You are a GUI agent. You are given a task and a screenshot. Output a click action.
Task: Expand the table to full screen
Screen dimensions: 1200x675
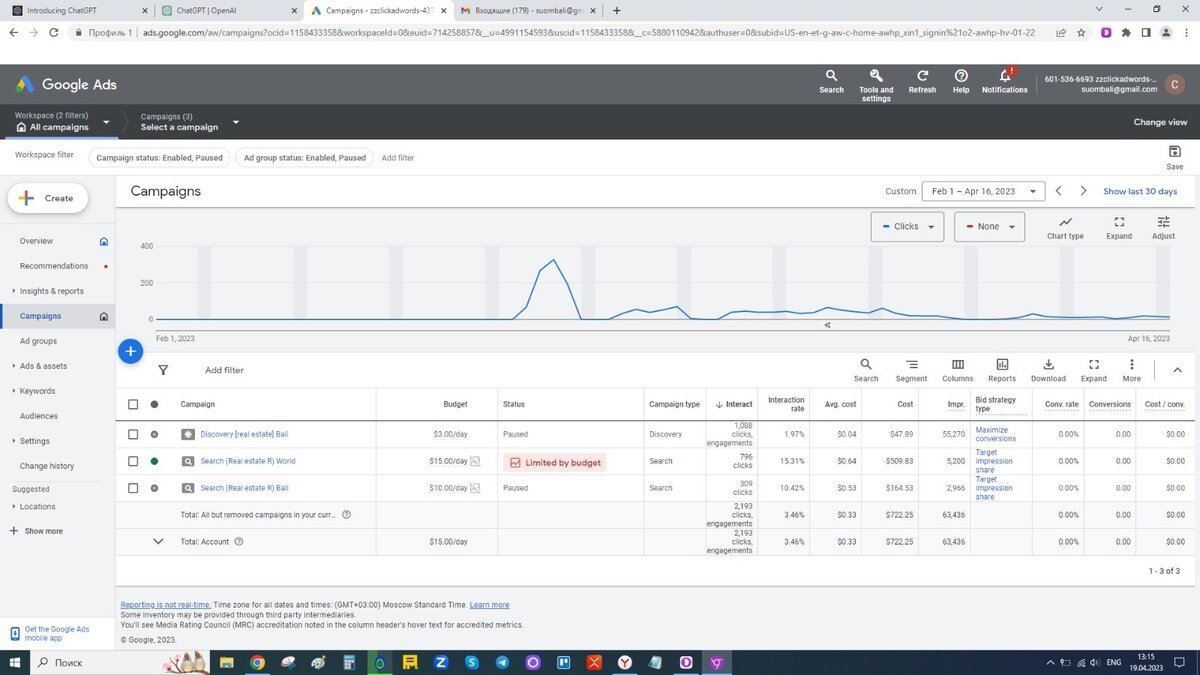(1094, 370)
